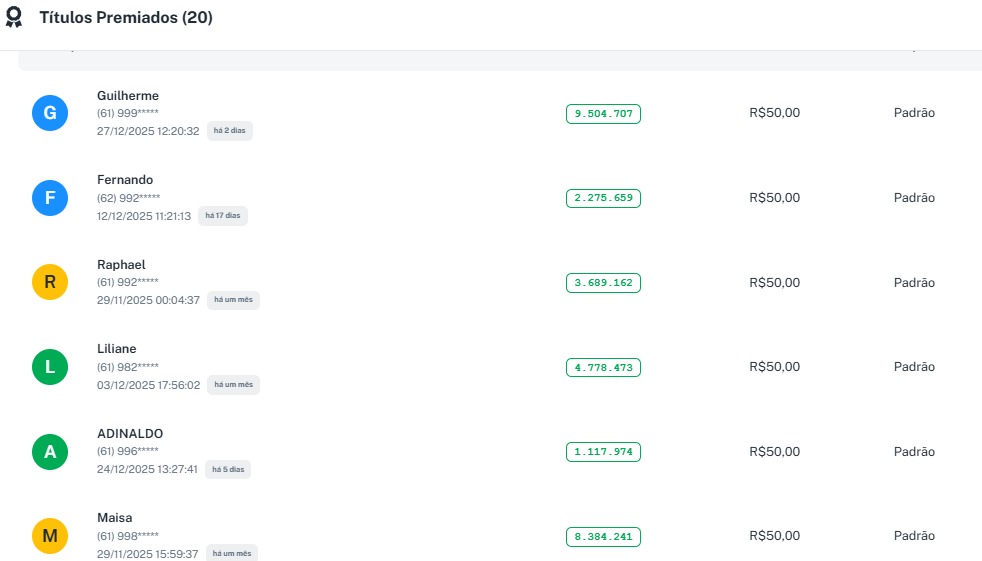This screenshot has height=561, width=982.
Task: Click the 'há 5 dias' time badge
Action: (x=228, y=469)
